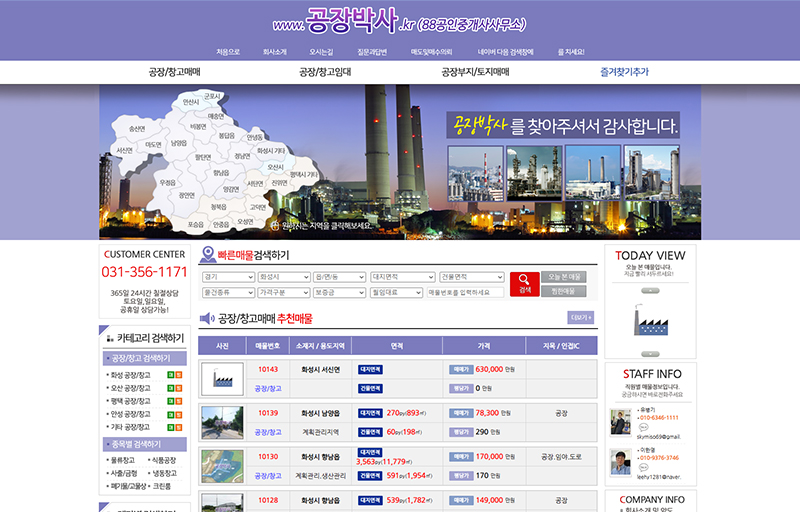800x512 pixels.
Task: Select 즐겨찾기추가 in the main menu
Action: point(624,72)
